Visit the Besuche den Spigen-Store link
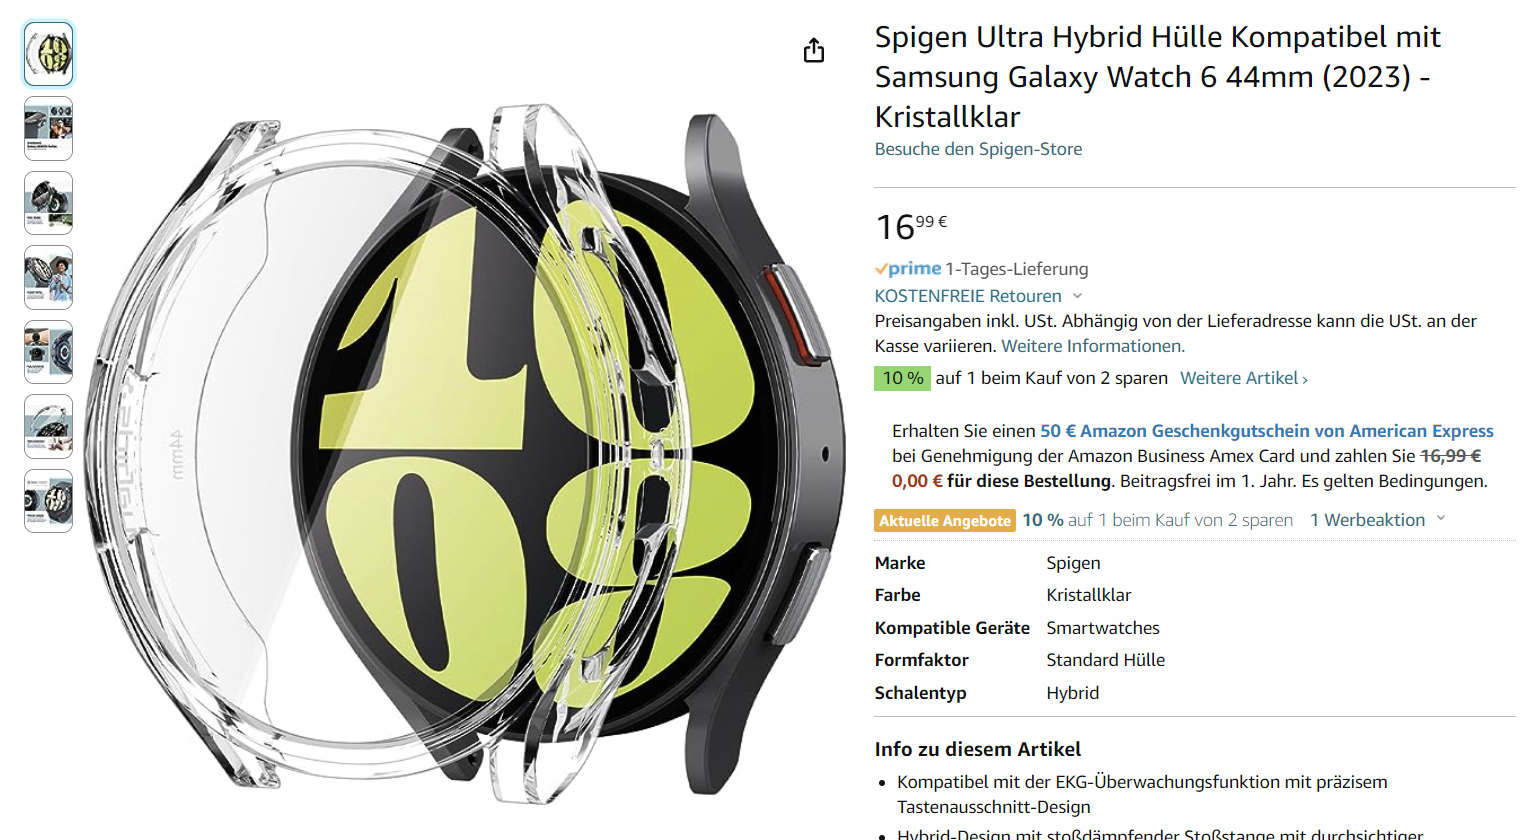 coord(978,149)
